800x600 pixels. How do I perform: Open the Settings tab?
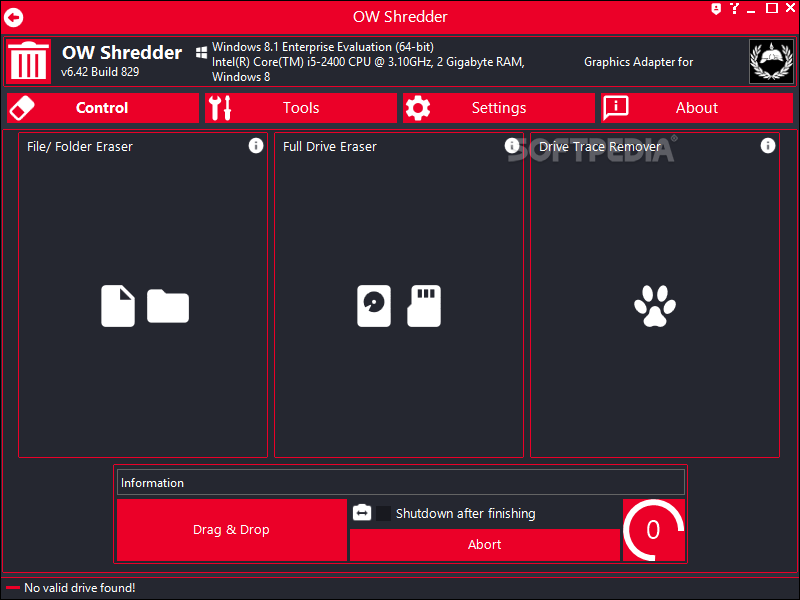498,108
